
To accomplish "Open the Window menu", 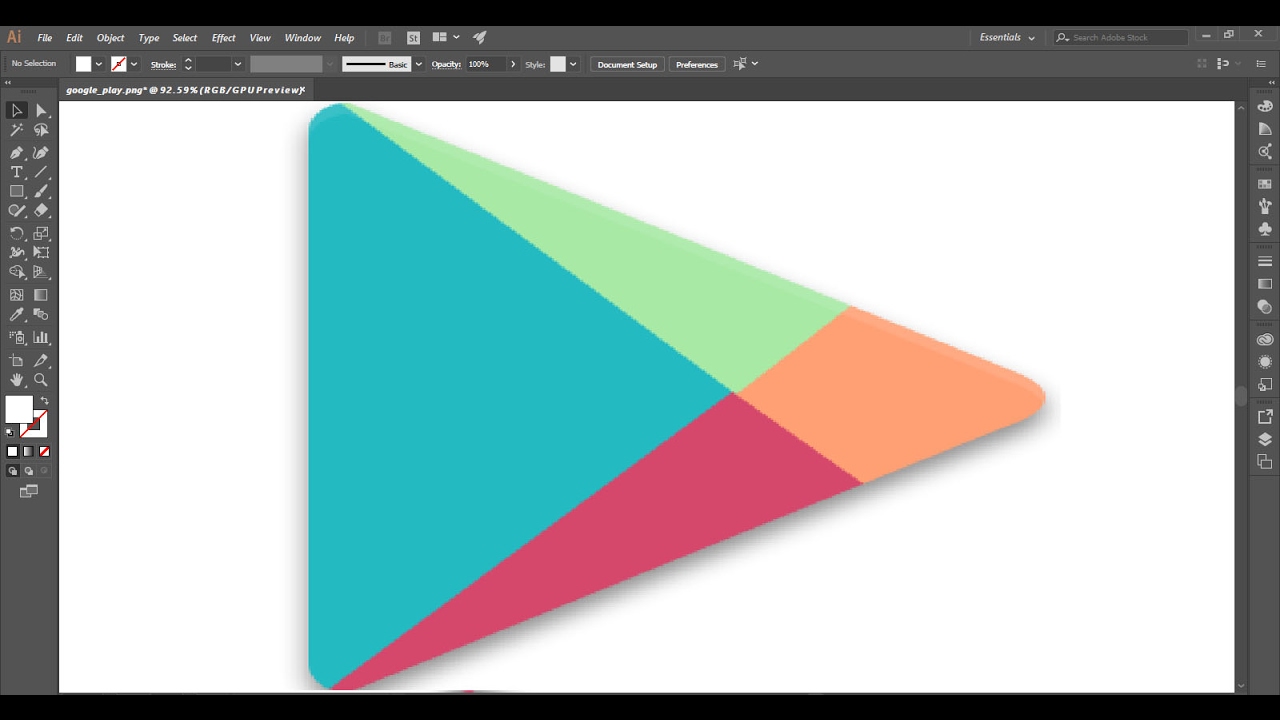I will click(302, 38).
